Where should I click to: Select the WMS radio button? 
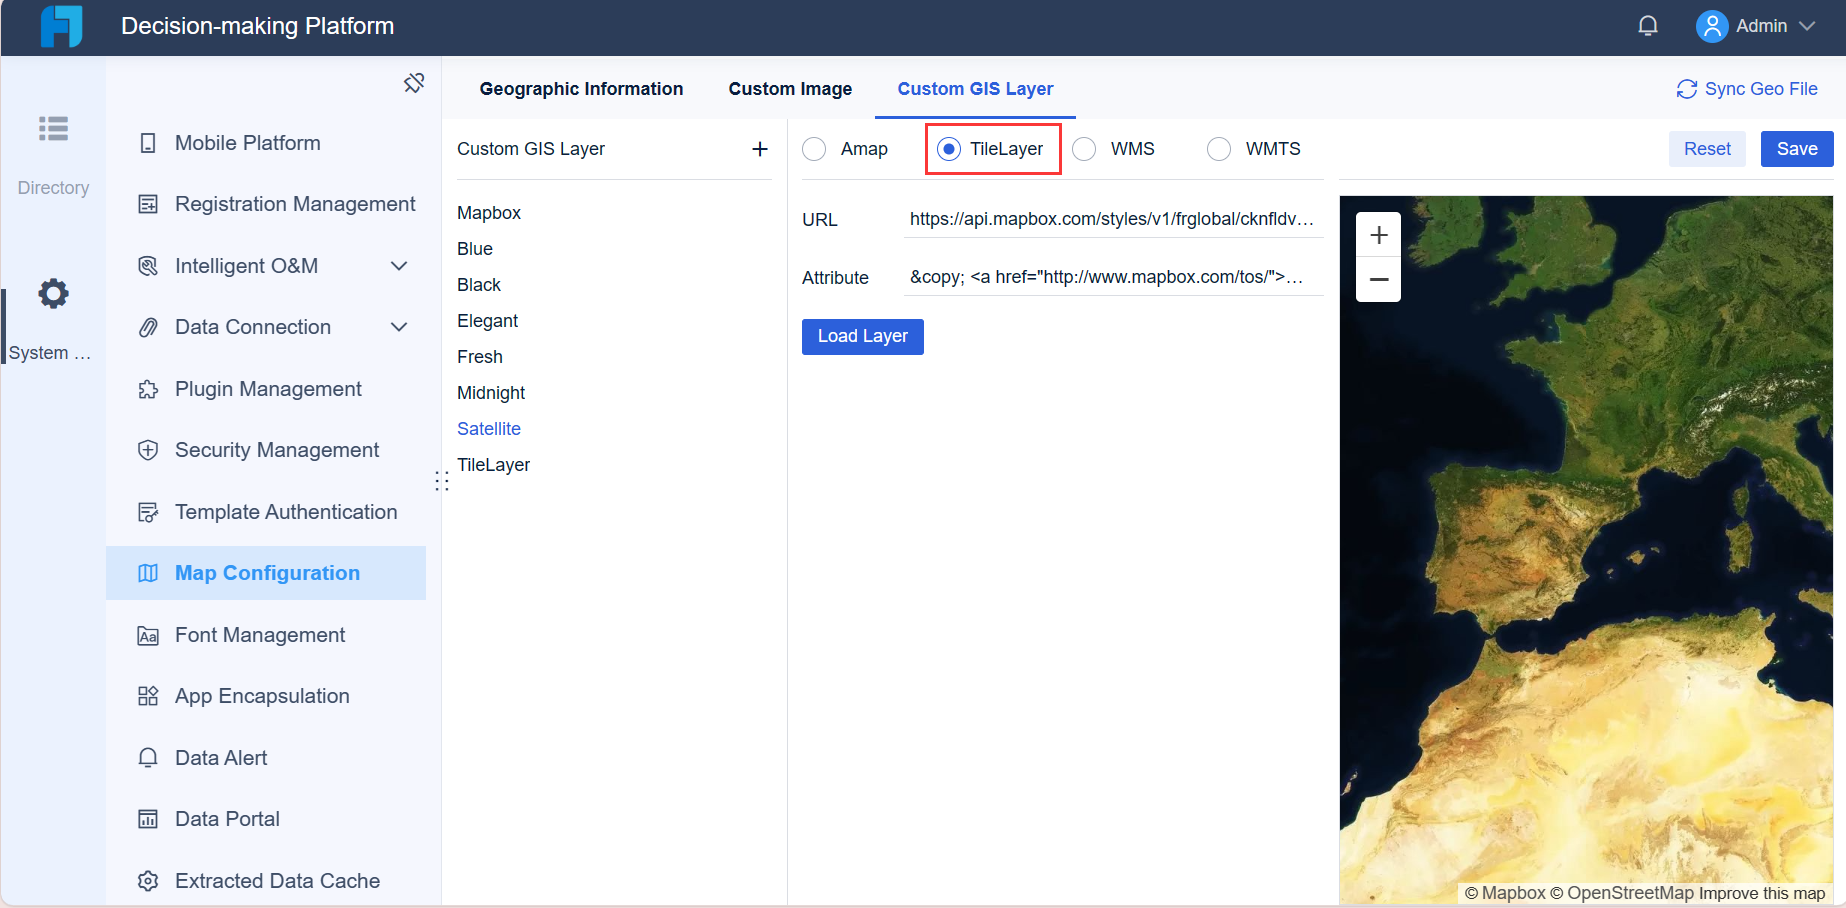click(x=1084, y=148)
